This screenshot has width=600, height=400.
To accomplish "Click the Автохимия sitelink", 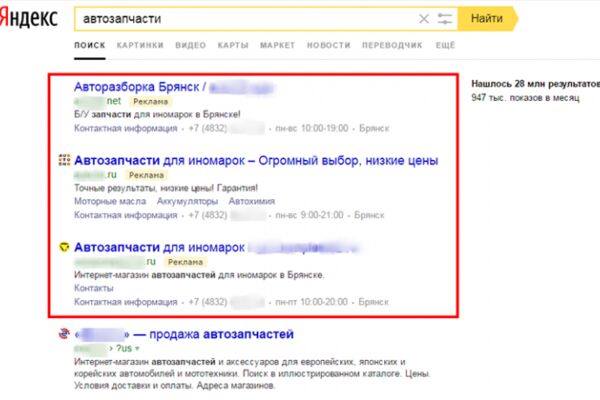I will (251, 201).
